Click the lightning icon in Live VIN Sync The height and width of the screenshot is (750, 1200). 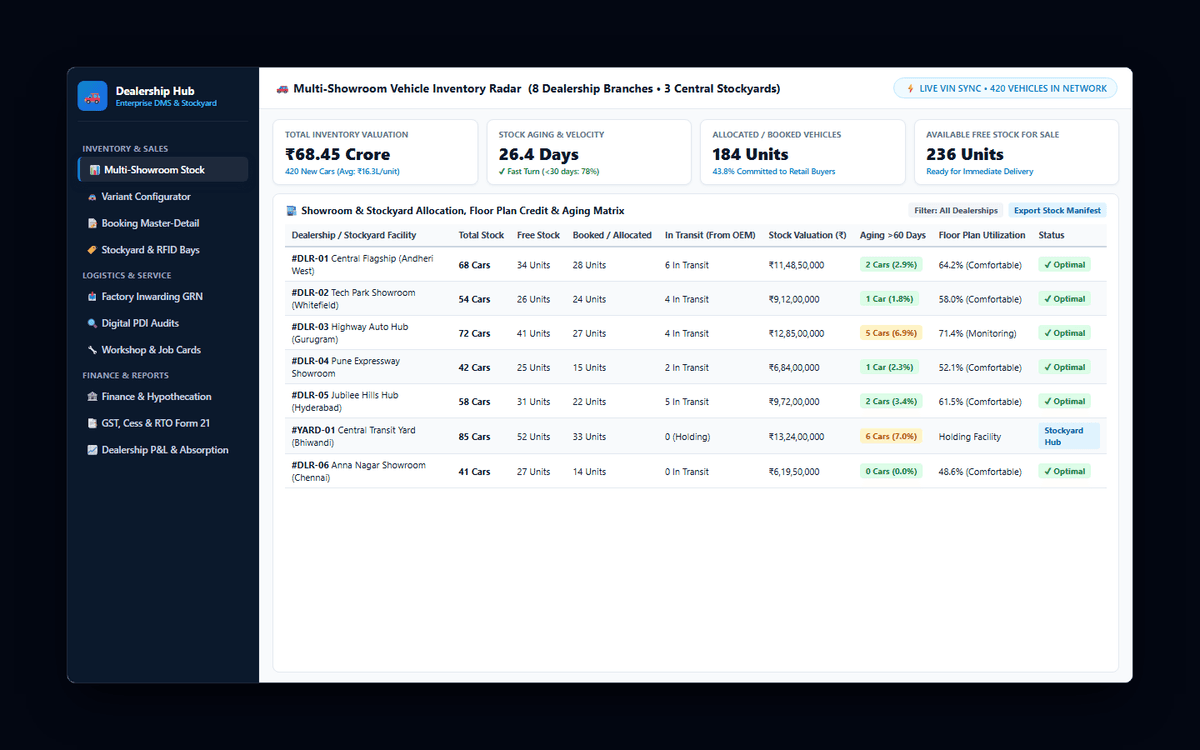click(x=910, y=89)
